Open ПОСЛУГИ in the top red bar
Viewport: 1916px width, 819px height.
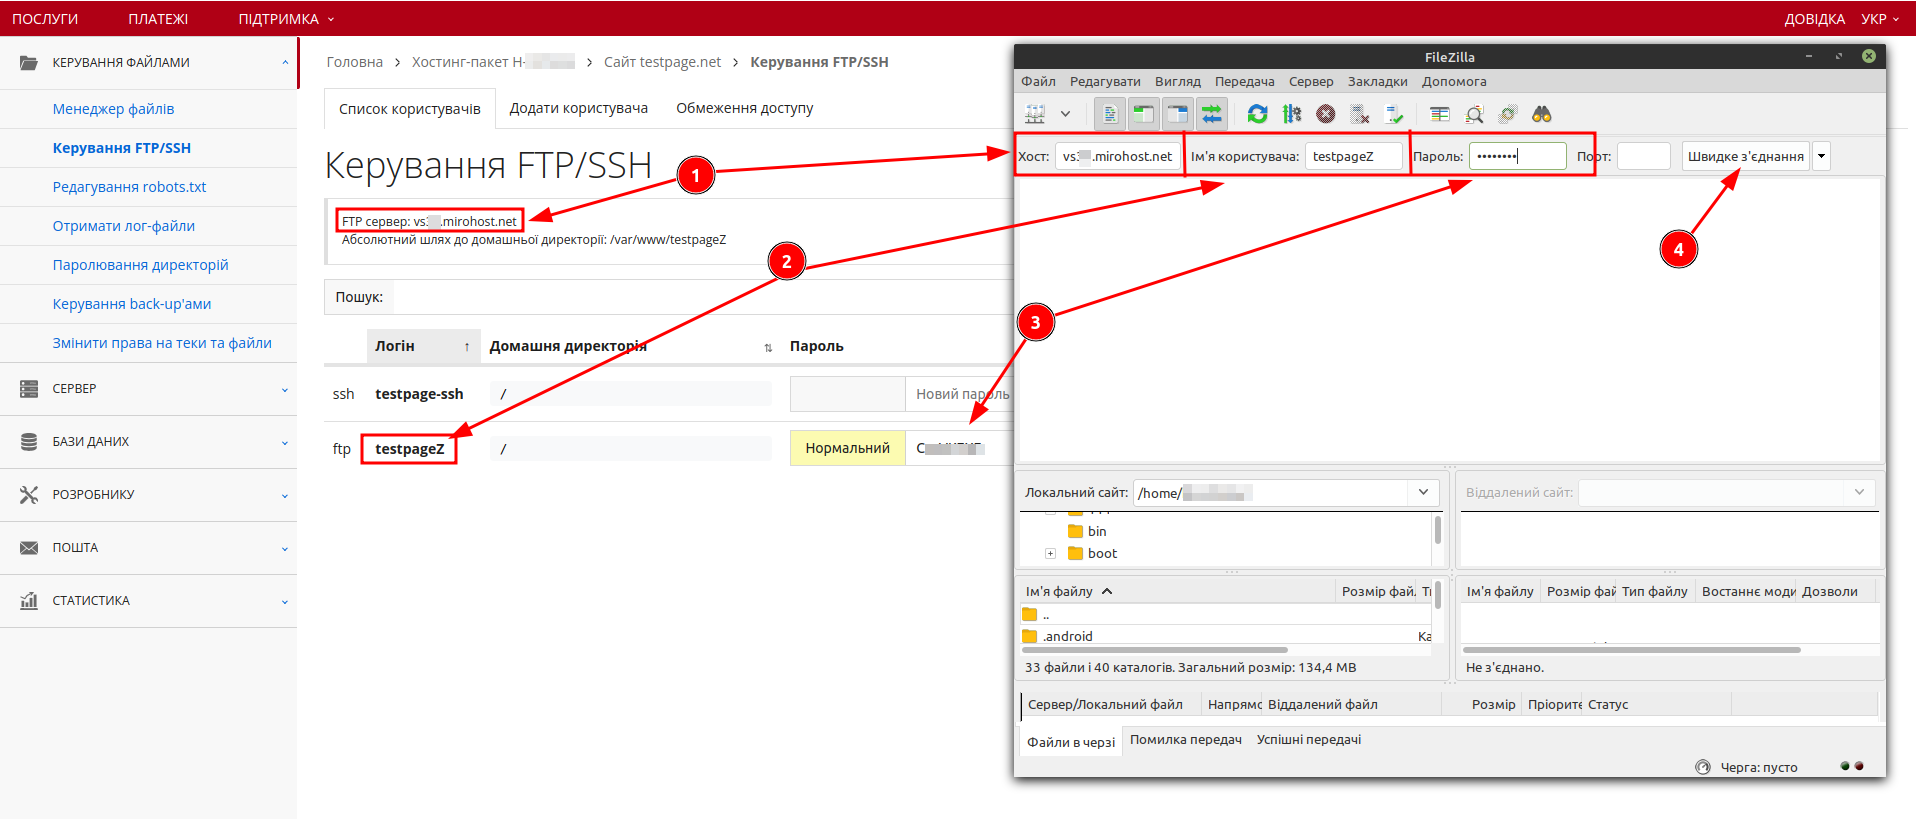pos(45,19)
